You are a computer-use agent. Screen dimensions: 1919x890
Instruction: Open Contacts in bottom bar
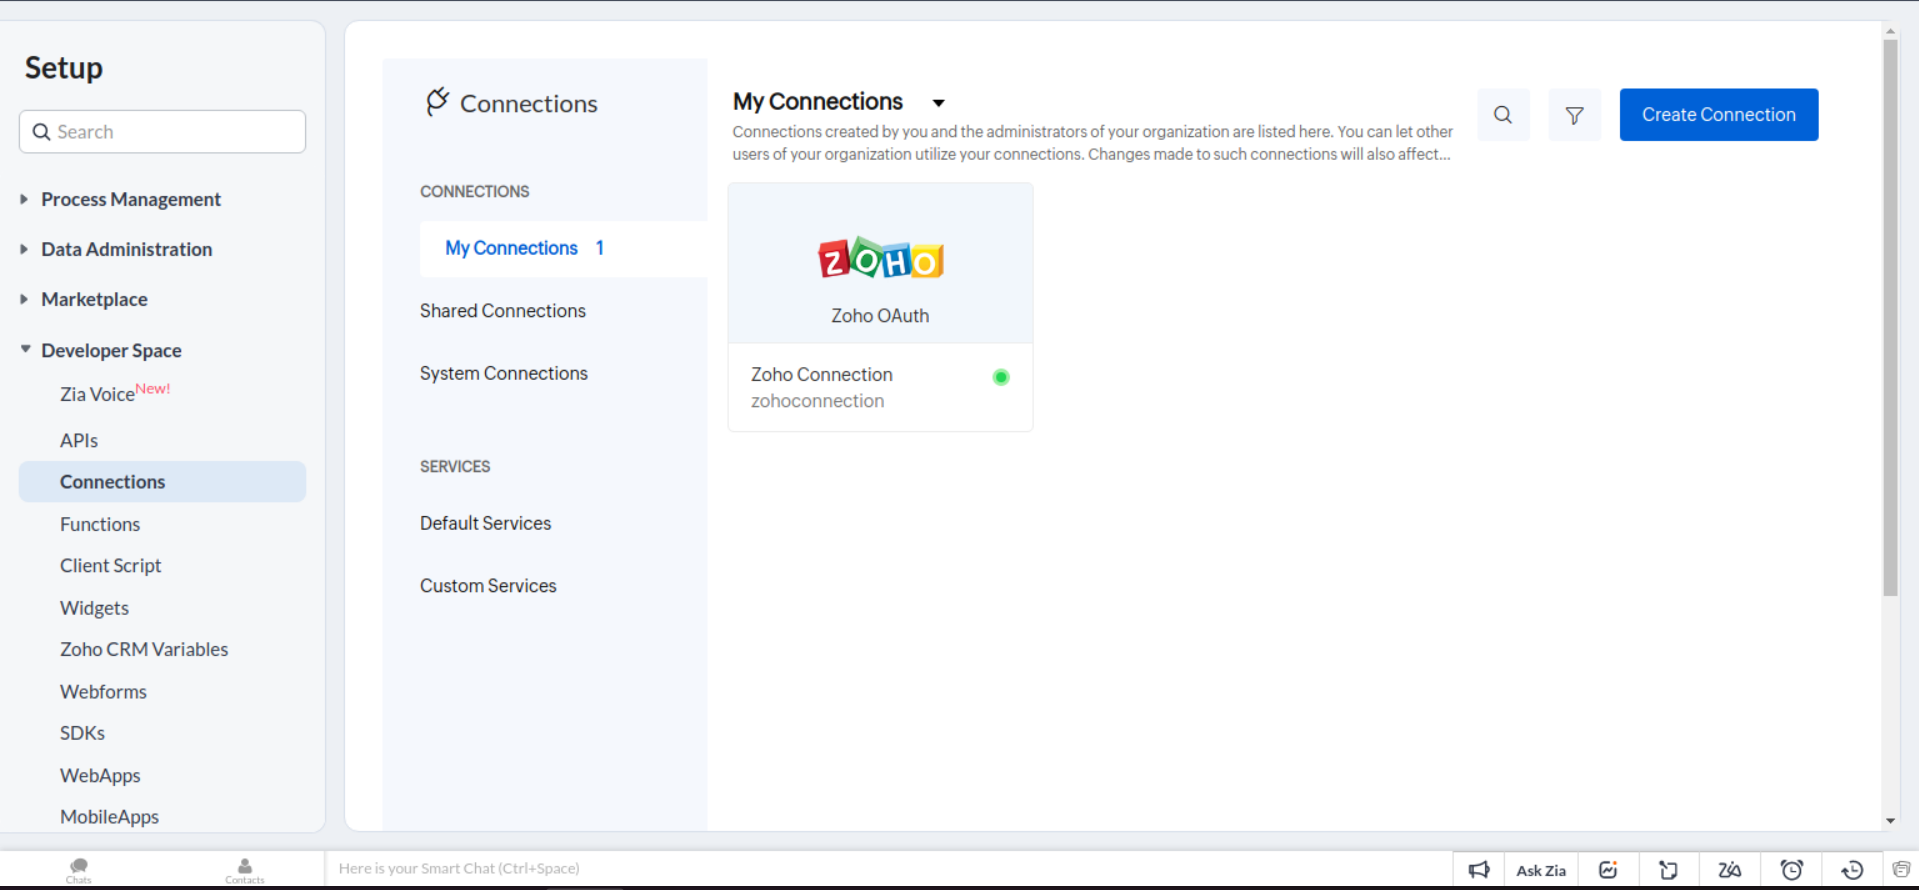pyautogui.click(x=245, y=870)
